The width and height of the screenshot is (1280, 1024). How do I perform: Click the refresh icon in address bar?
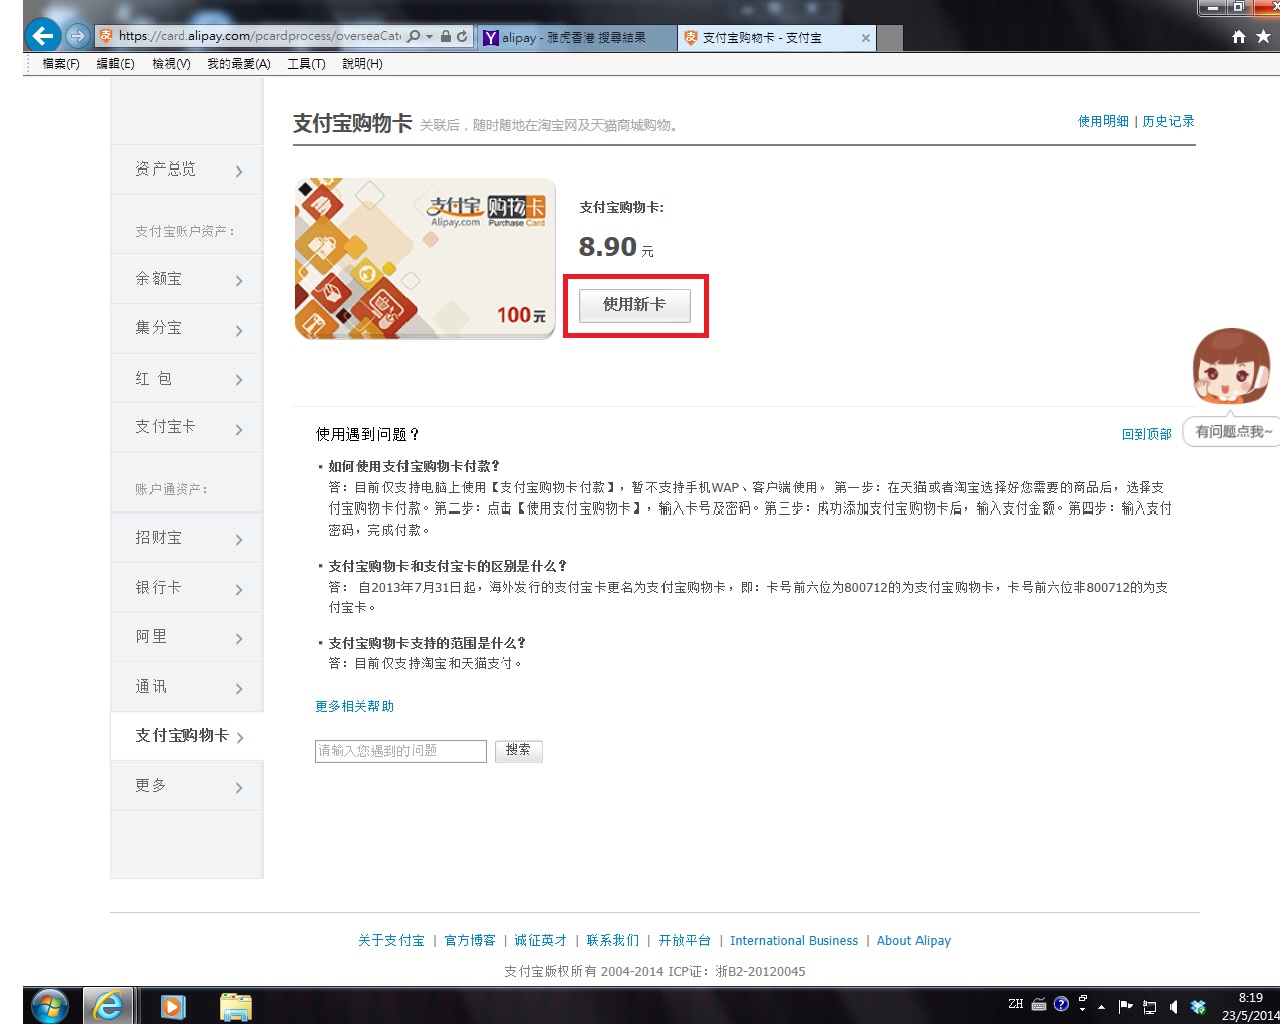462,36
